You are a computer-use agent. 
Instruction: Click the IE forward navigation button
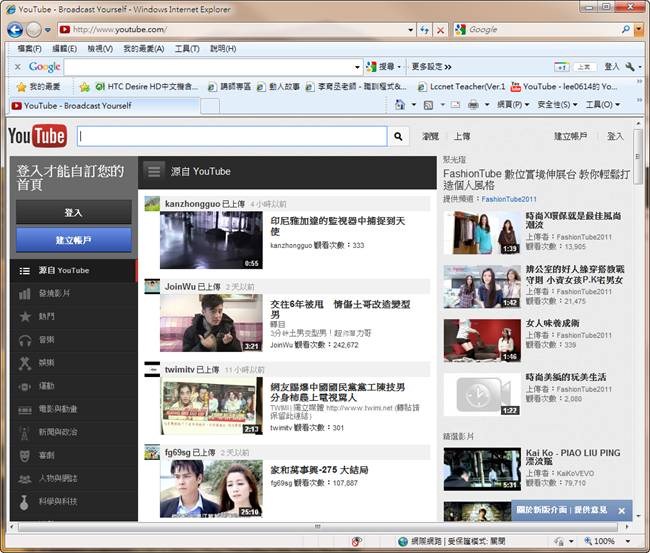coord(34,29)
